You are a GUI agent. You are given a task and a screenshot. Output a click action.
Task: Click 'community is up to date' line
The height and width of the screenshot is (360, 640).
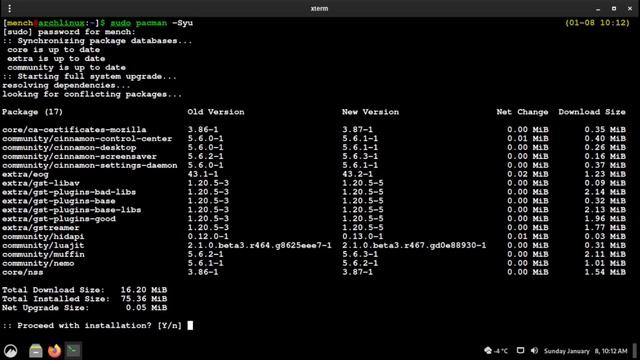click(66, 68)
